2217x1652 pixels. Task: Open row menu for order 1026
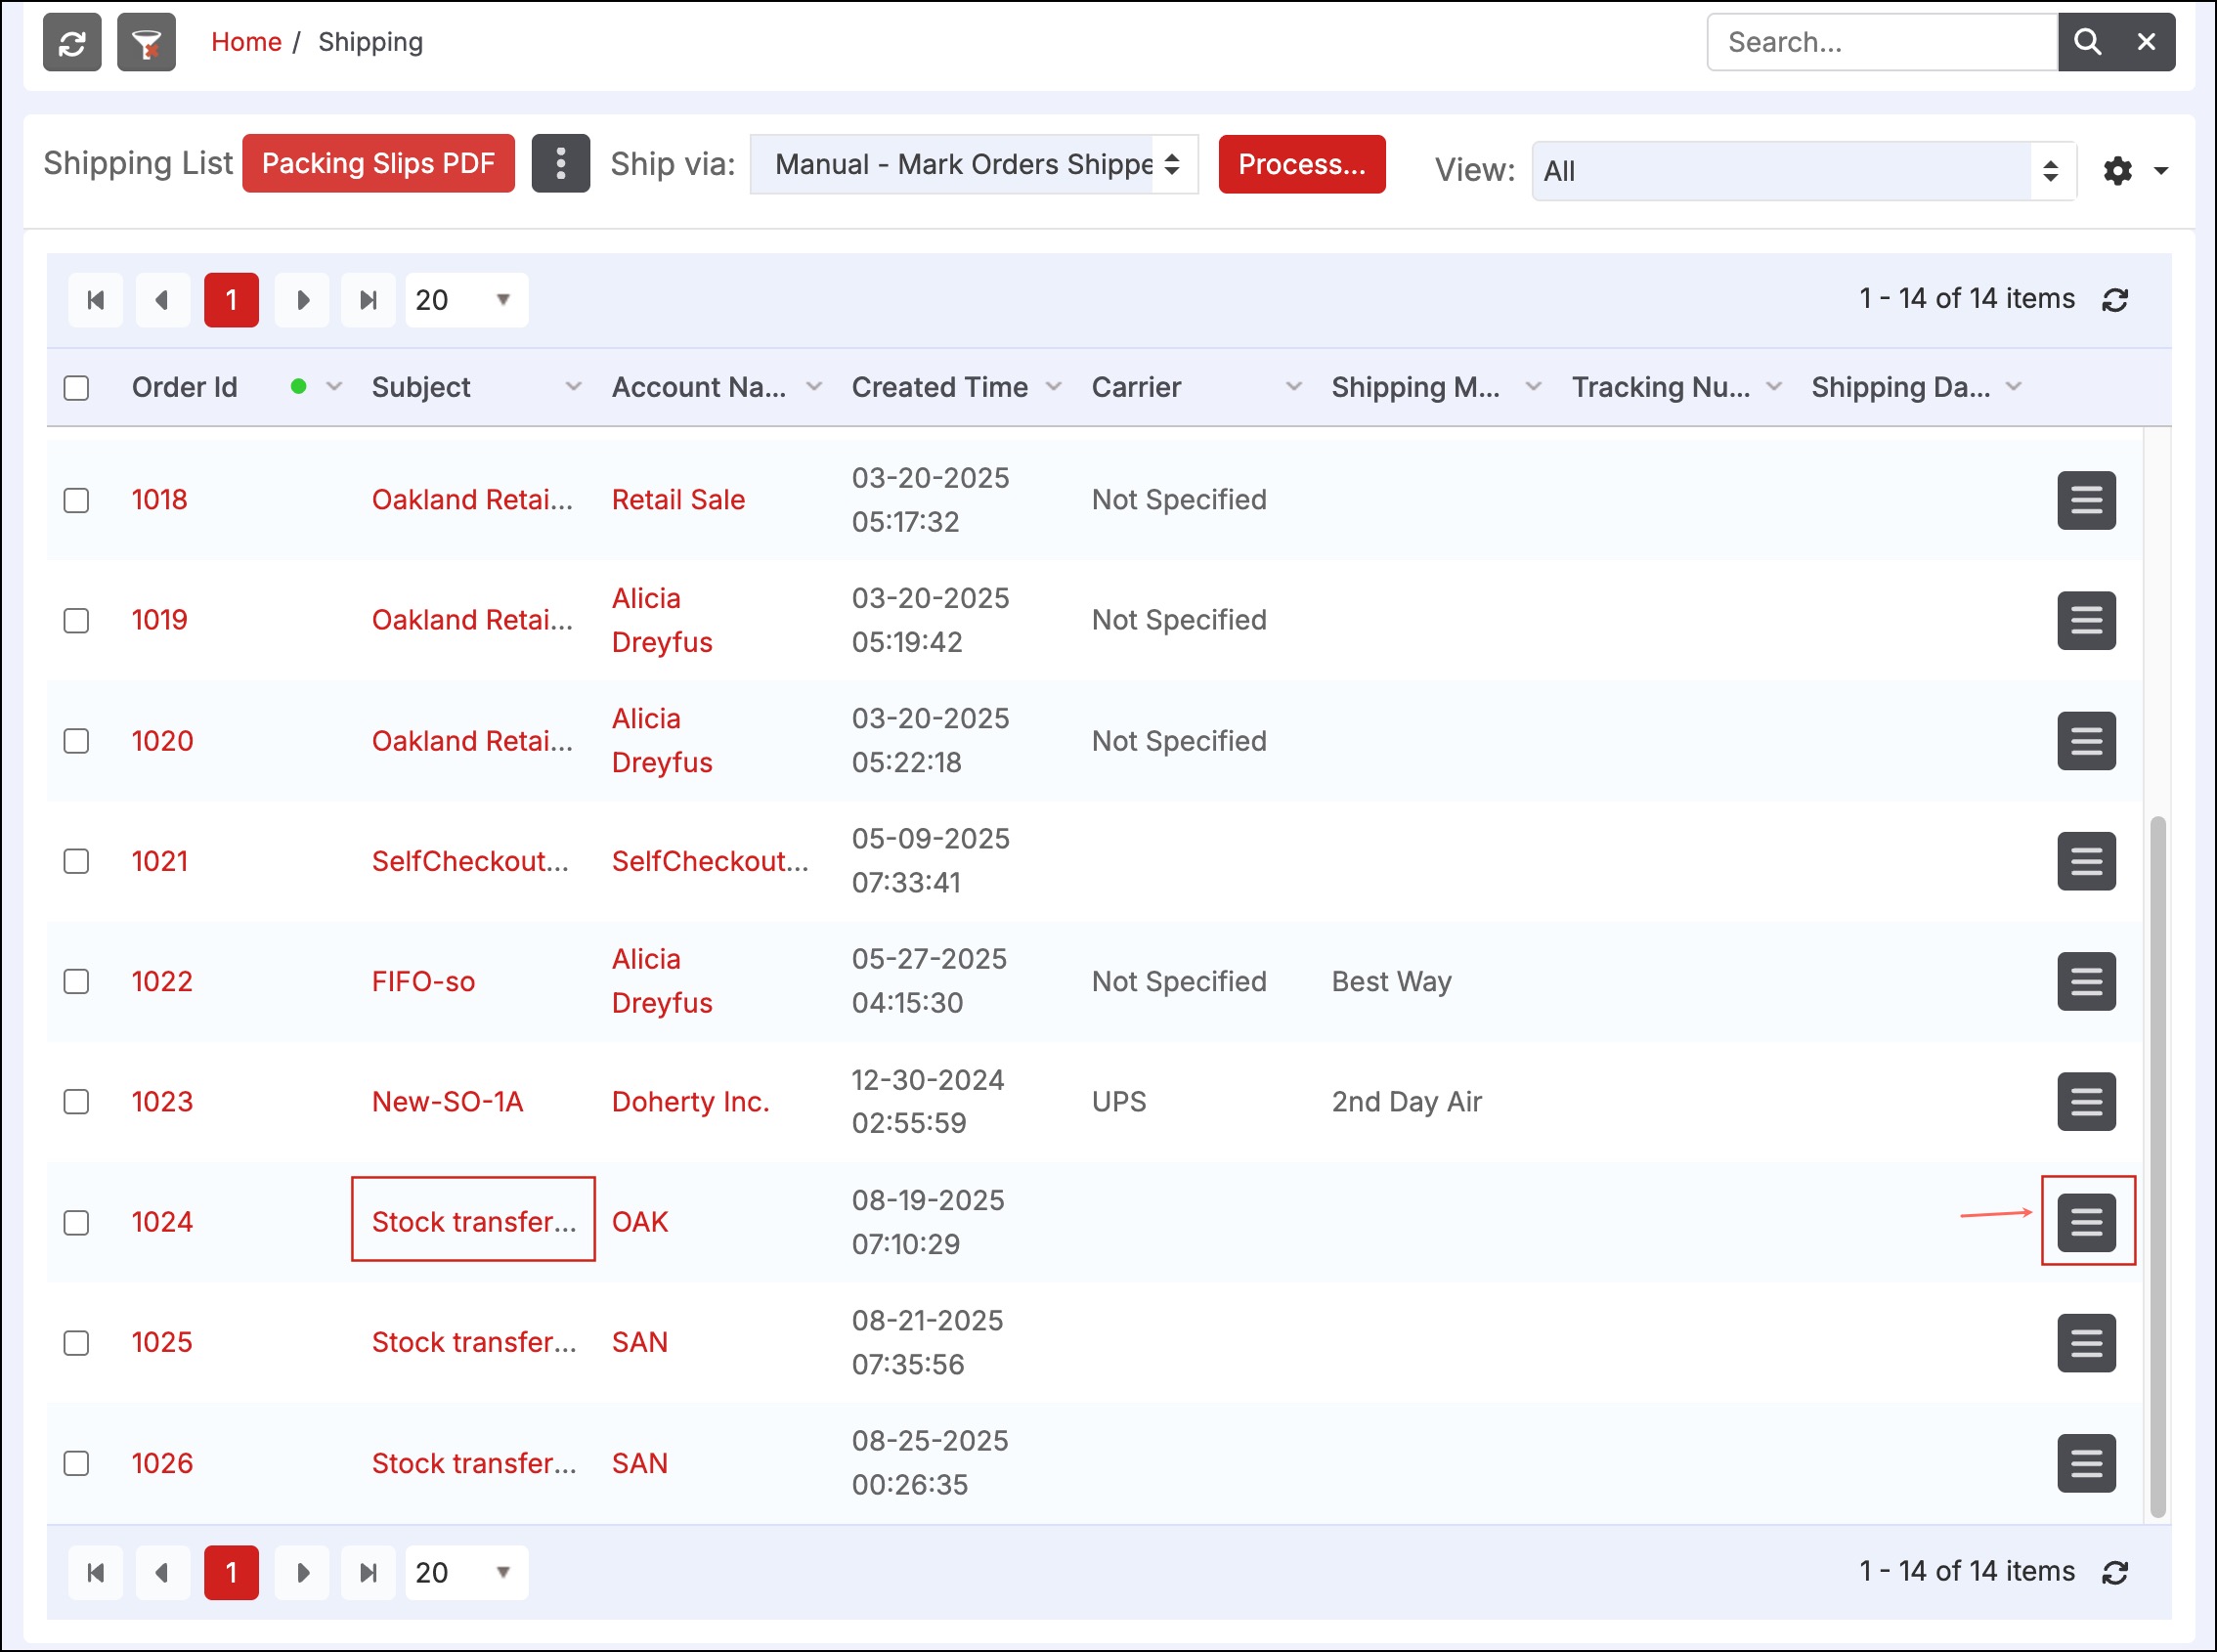pyautogui.click(x=2087, y=1463)
